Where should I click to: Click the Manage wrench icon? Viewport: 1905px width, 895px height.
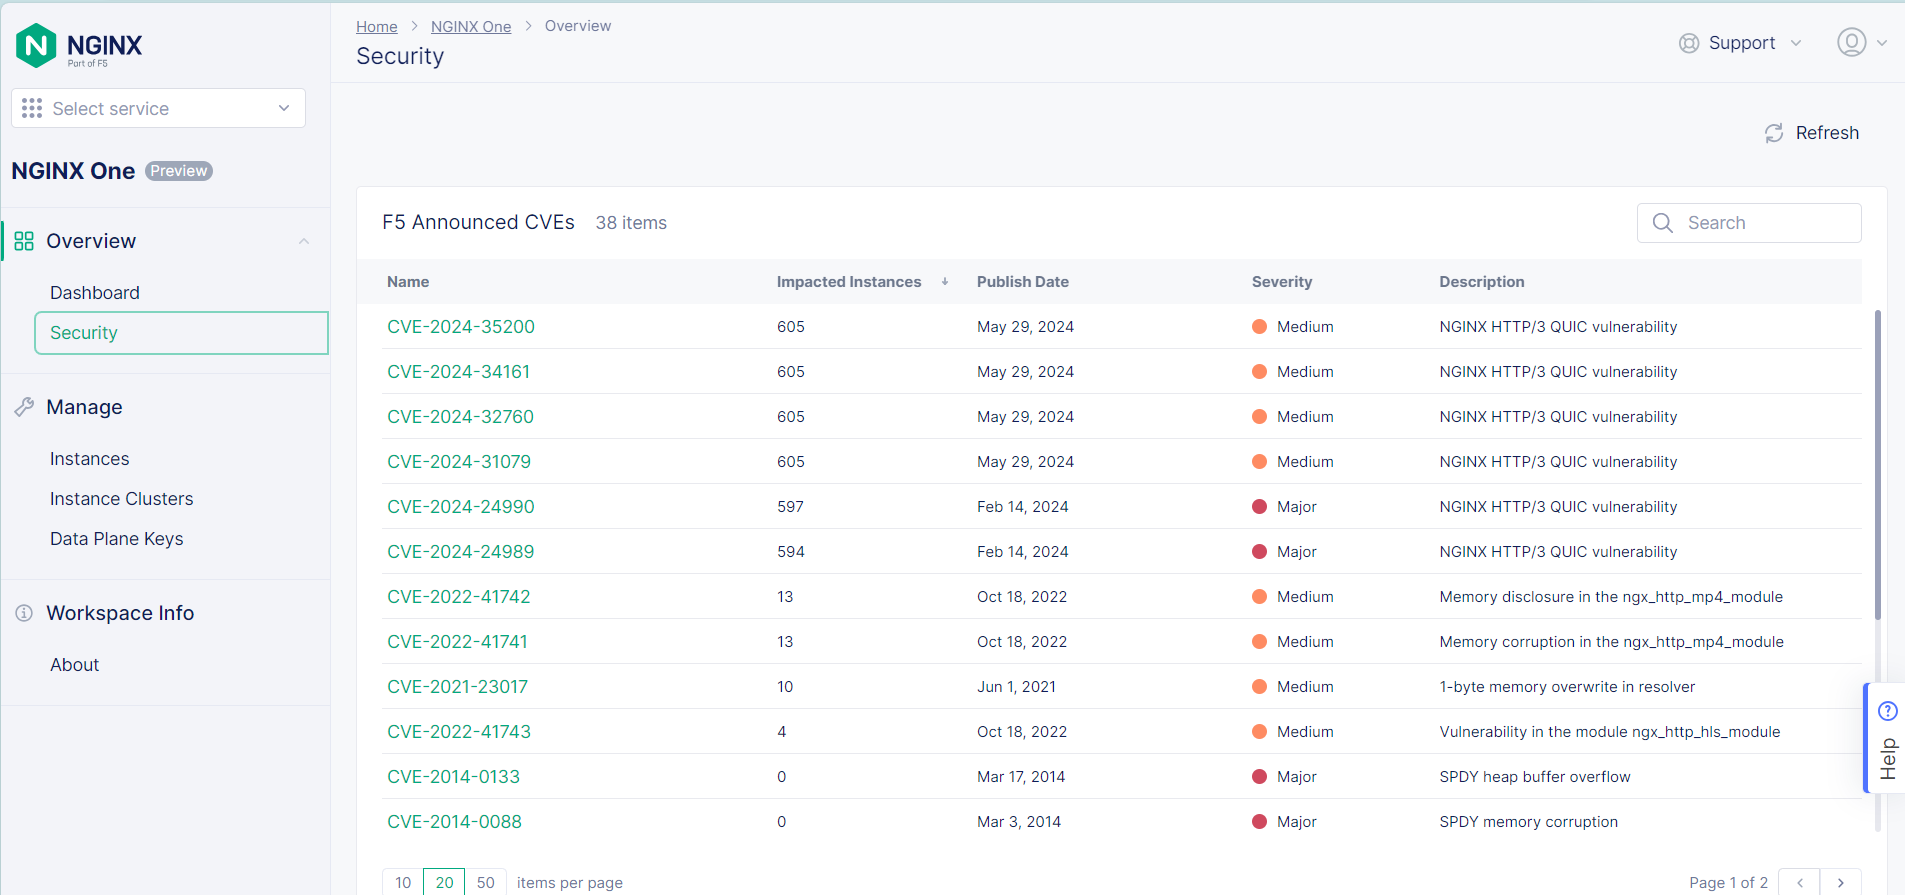pyautogui.click(x=24, y=407)
